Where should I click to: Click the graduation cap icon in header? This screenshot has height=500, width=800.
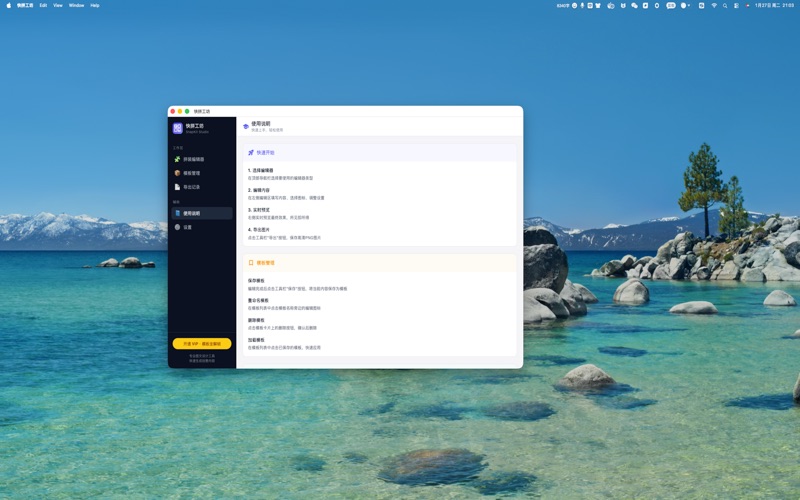point(246,126)
